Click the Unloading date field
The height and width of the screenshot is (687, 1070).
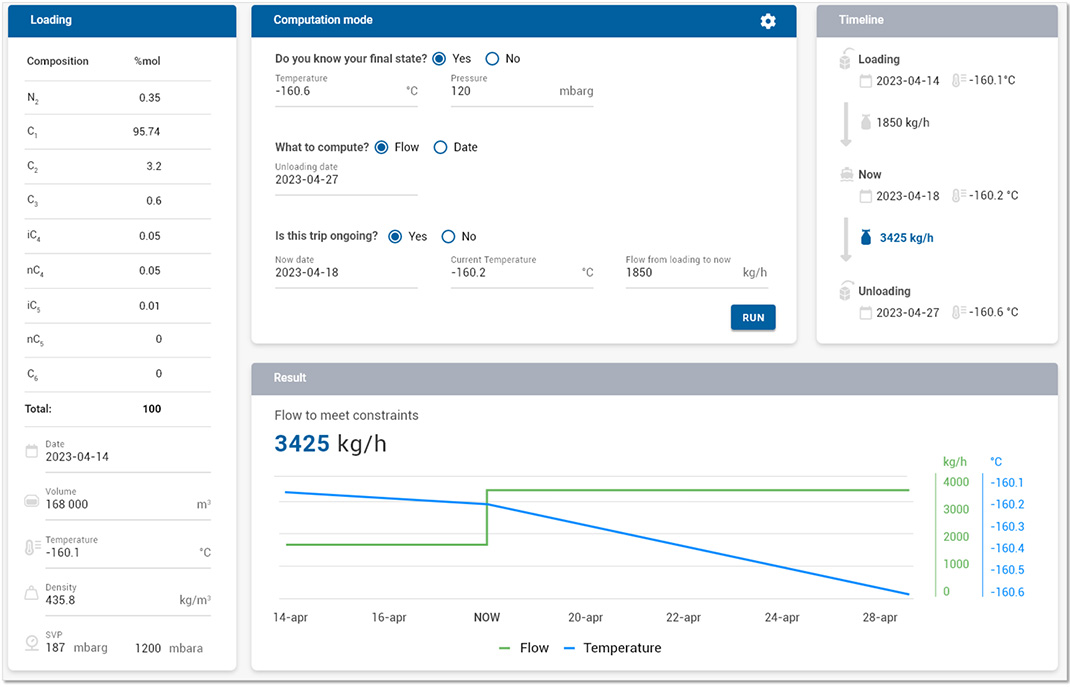coord(345,180)
